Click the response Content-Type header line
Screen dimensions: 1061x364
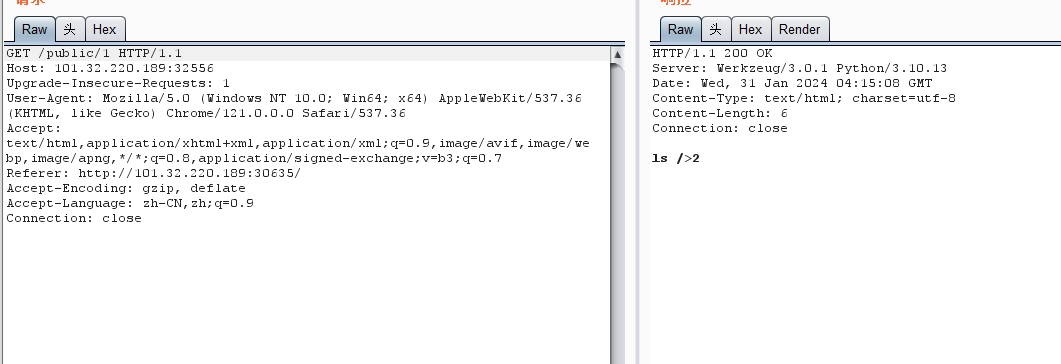[x=804, y=98]
